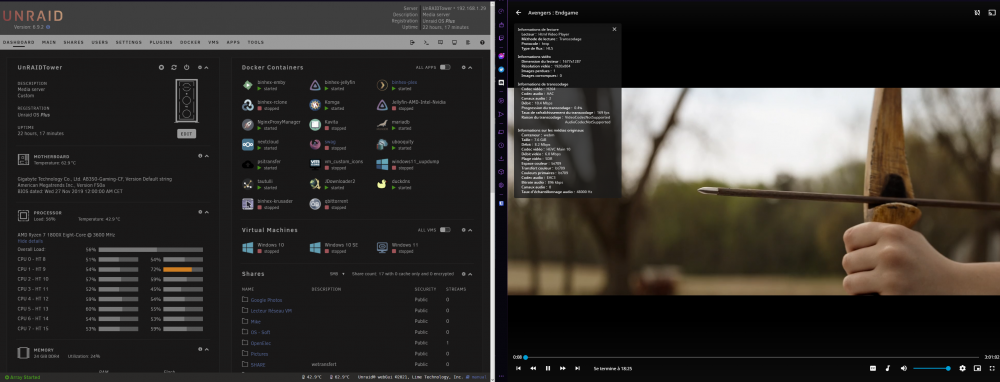The width and height of the screenshot is (1000, 382).
Task: Click the duckdns container icon
Action: (382, 184)
